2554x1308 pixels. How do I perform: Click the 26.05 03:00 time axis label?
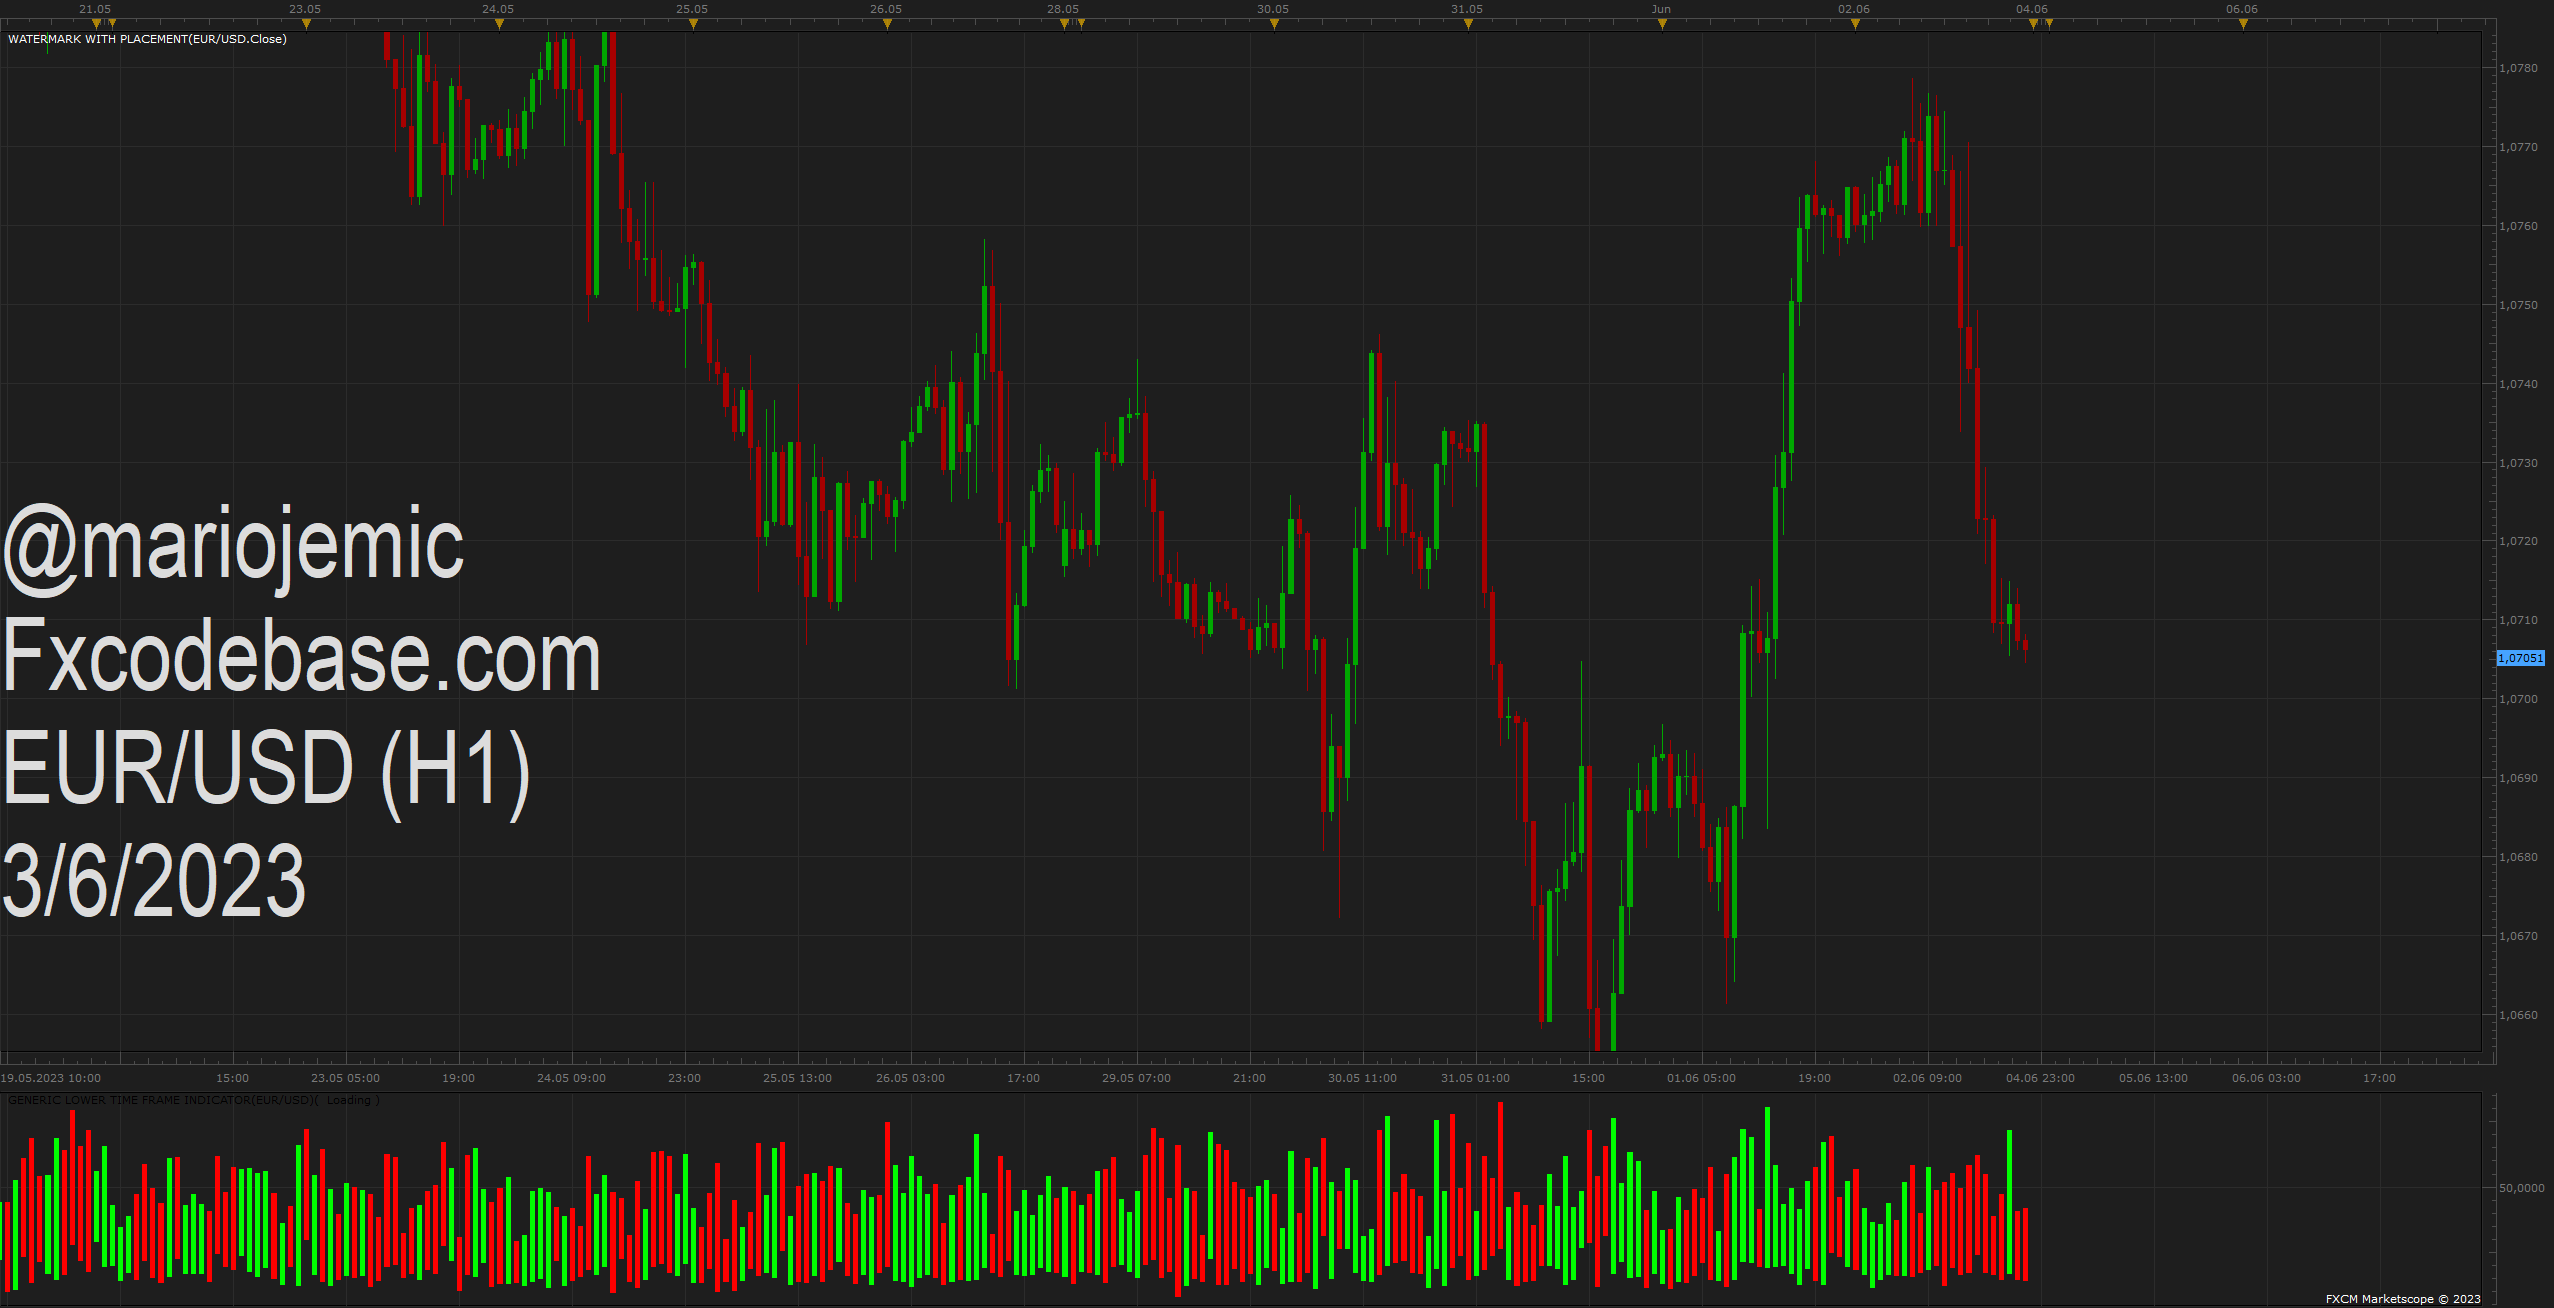click(910, 1078)
